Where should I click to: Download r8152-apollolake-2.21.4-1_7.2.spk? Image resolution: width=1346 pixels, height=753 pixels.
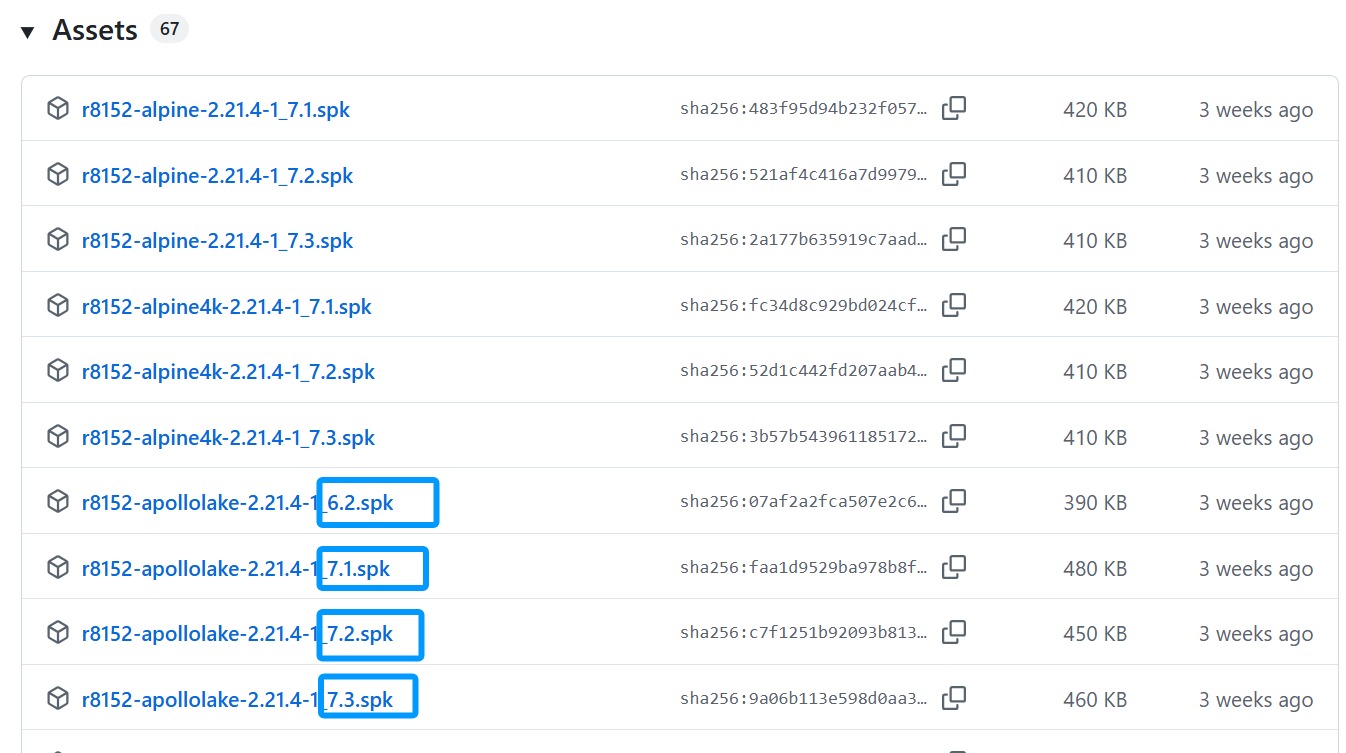[237, 634]
